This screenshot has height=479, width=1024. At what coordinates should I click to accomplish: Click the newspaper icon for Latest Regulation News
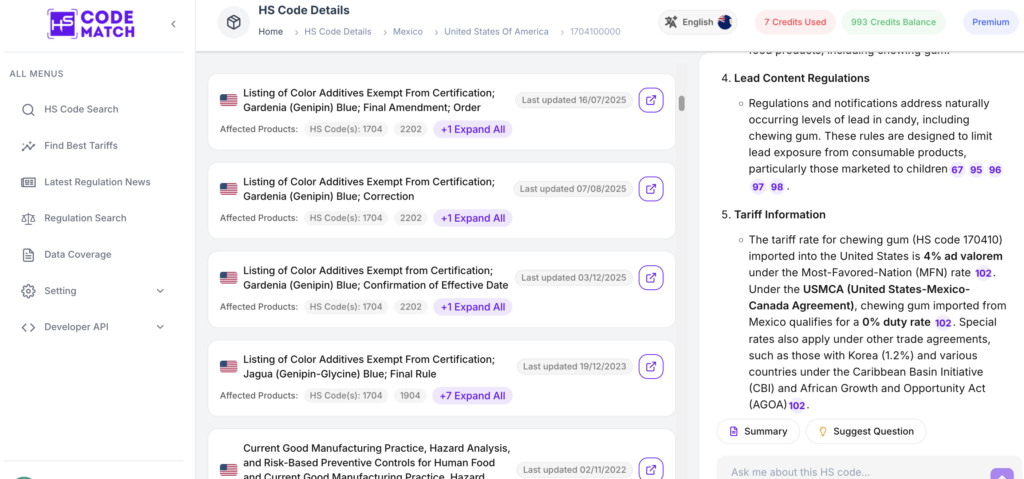tap(28, 182)
